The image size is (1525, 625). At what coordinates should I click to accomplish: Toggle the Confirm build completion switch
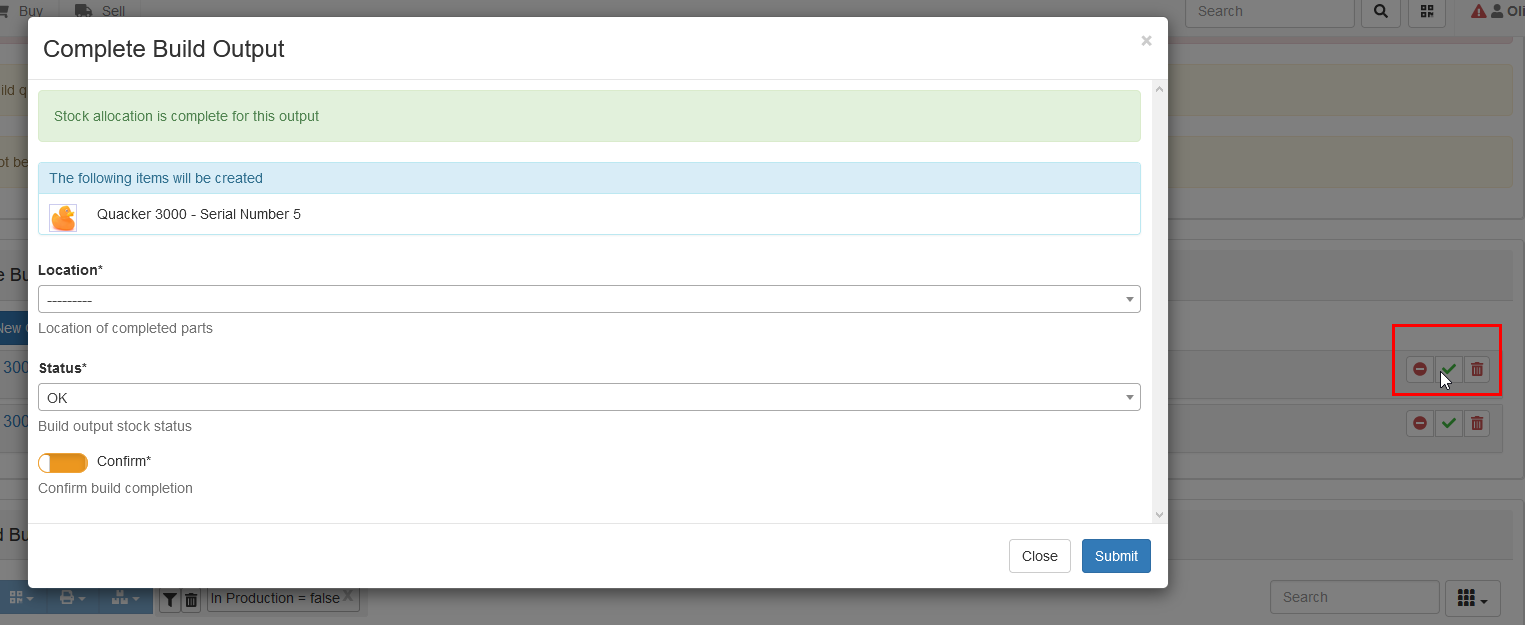[63, 463]
